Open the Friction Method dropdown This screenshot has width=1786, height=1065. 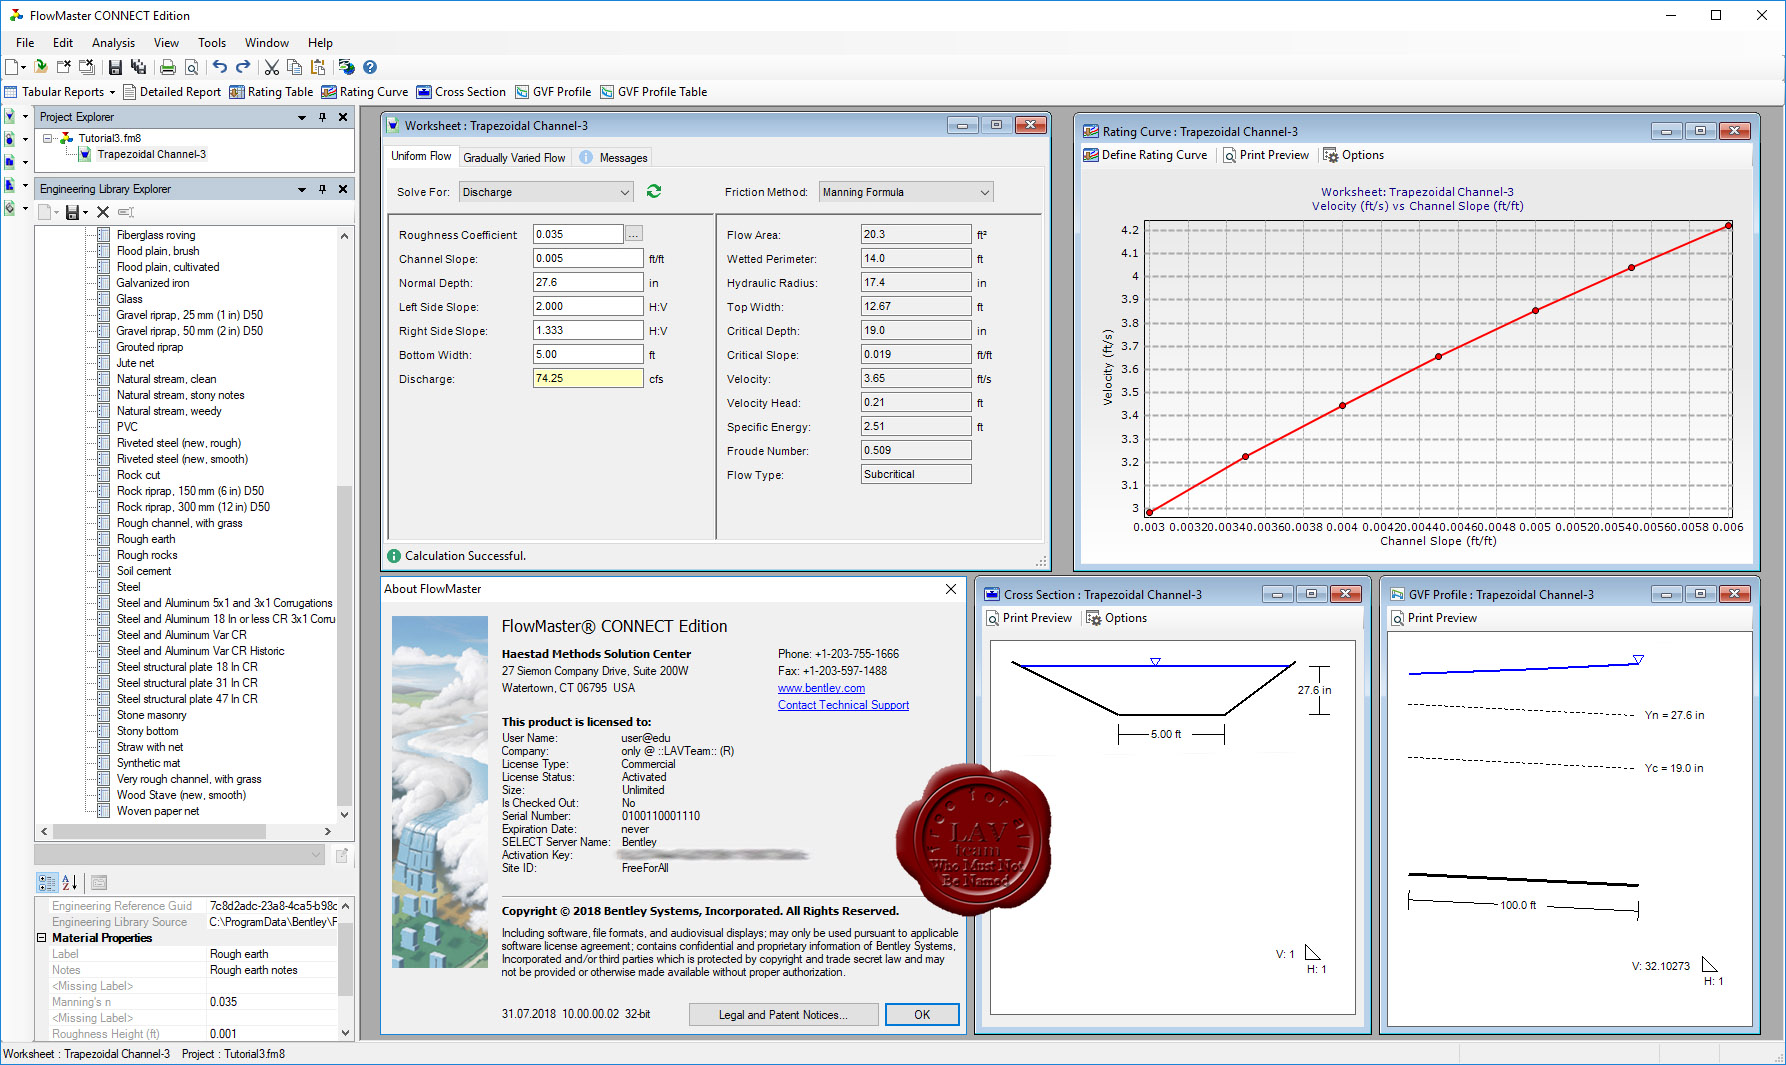906,192
